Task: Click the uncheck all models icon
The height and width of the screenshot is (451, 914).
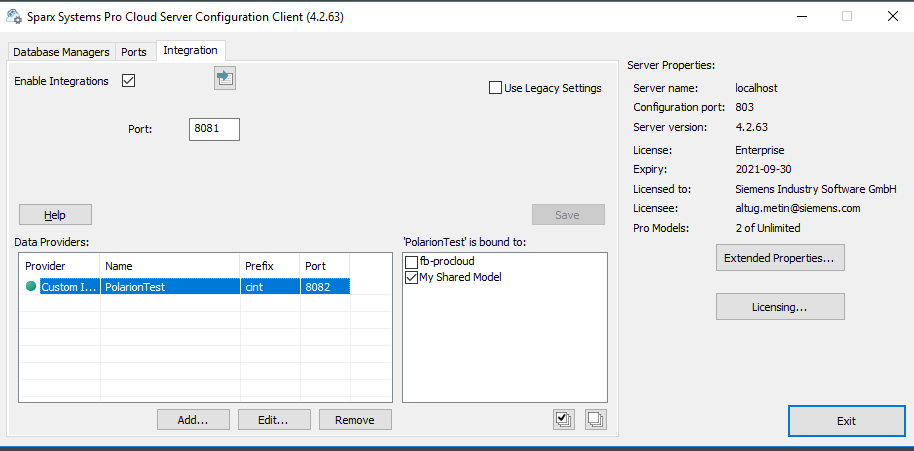Action: tap(596, 420)
